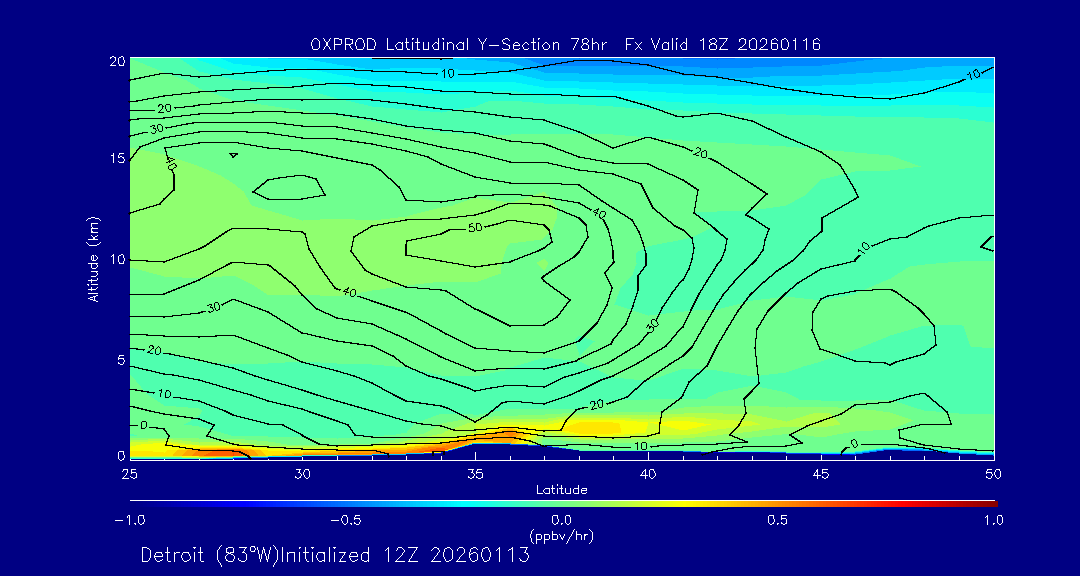
Task: Click the "(ppbv/hr)" units label
Action: coord(561,535)
